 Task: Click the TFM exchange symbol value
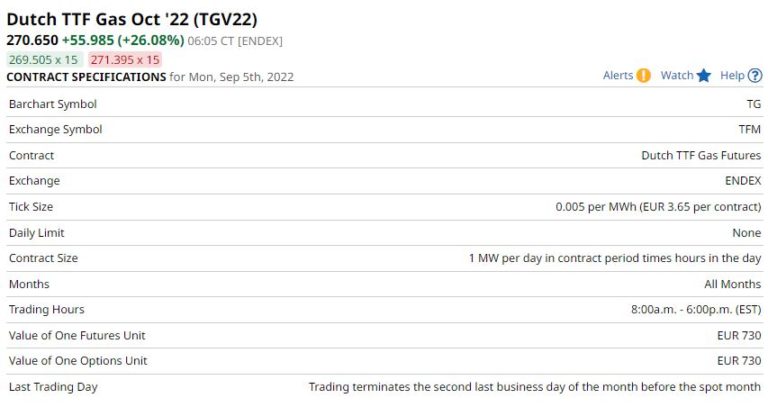[749, 129]
